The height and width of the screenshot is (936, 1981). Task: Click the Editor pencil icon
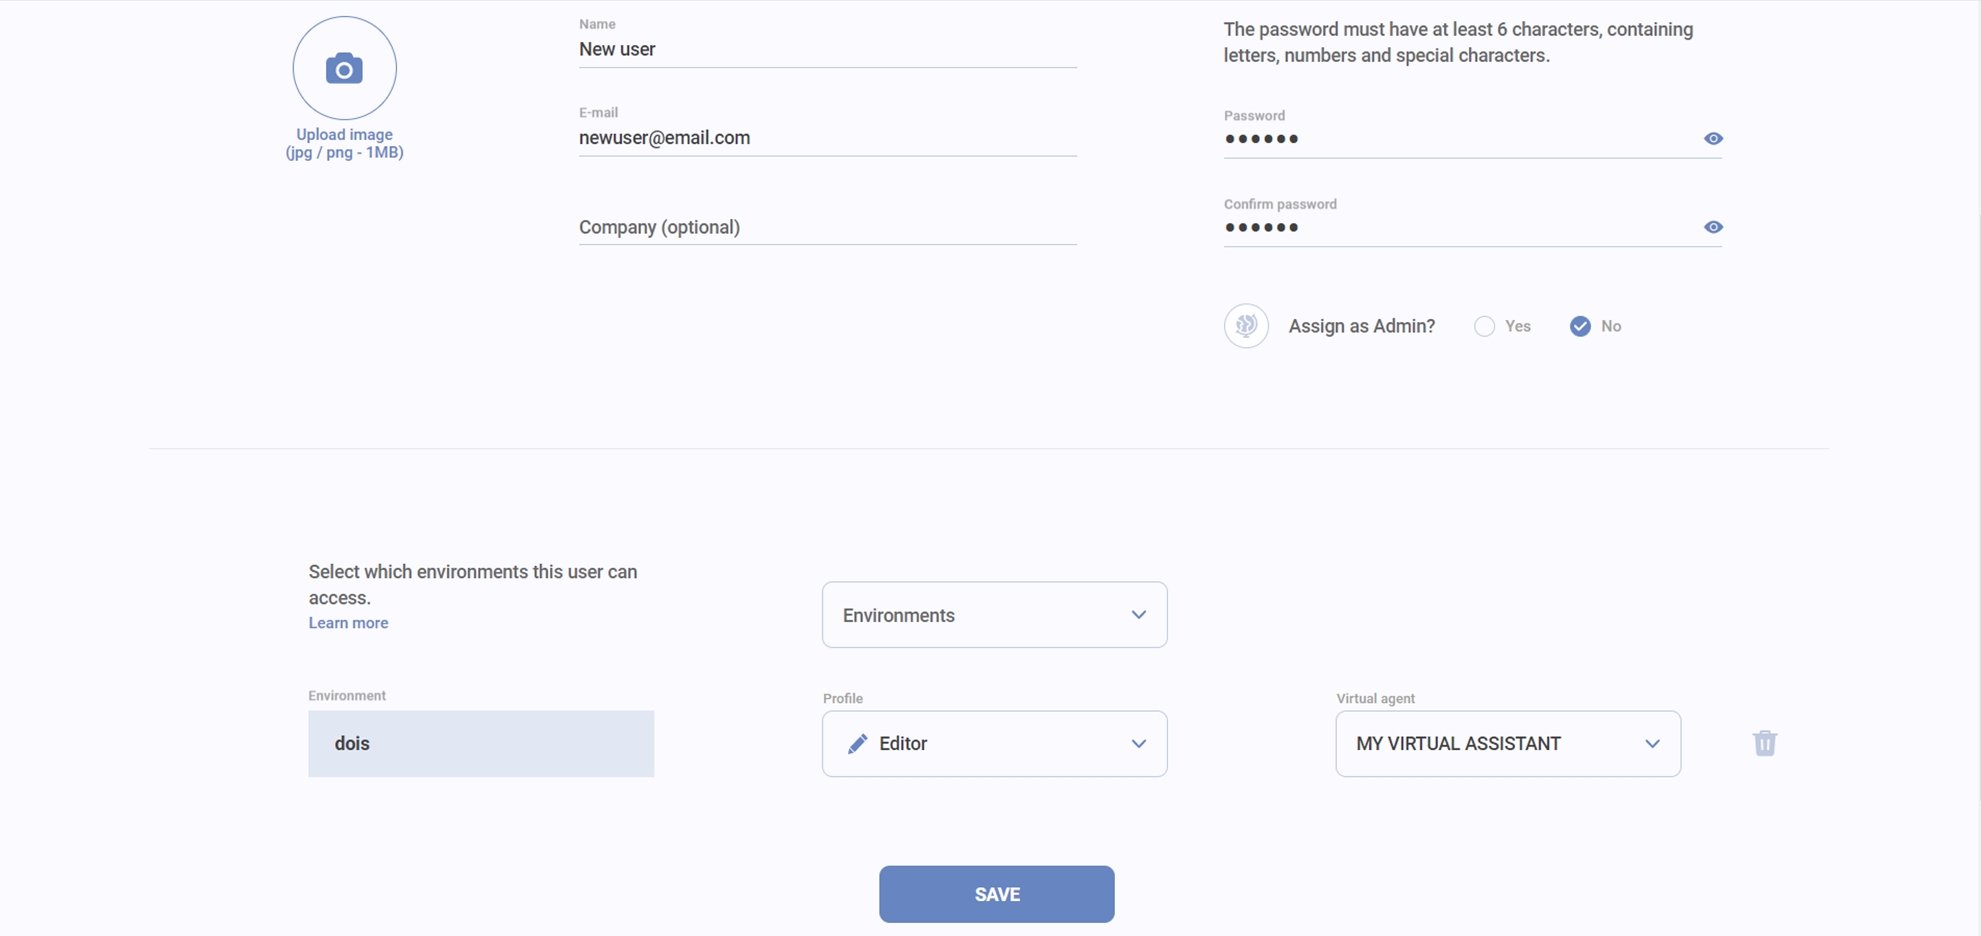[857, 744]
